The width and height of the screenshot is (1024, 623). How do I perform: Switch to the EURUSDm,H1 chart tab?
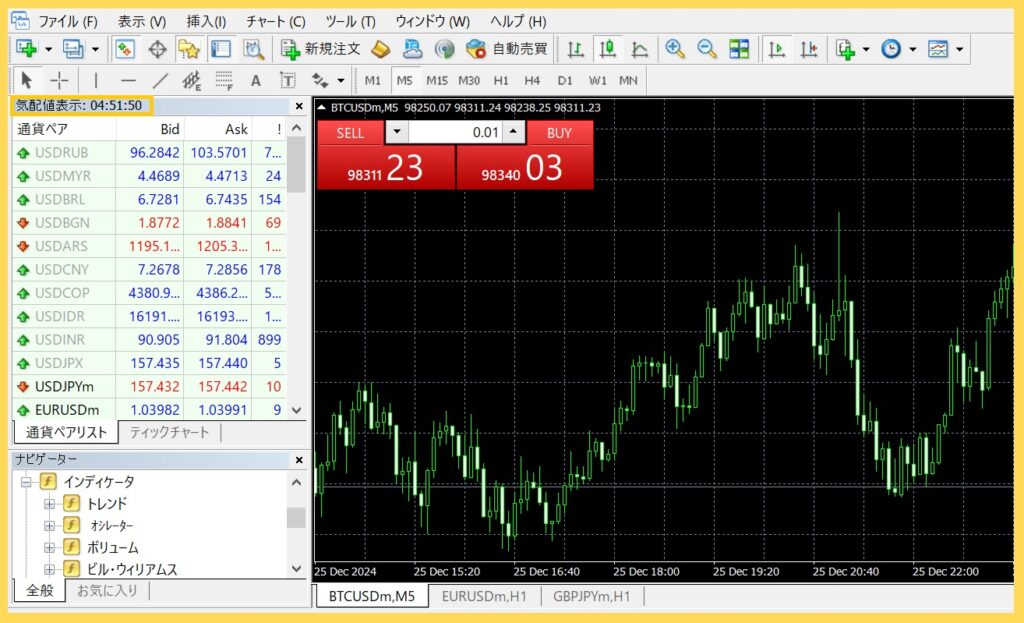point(485,597)
